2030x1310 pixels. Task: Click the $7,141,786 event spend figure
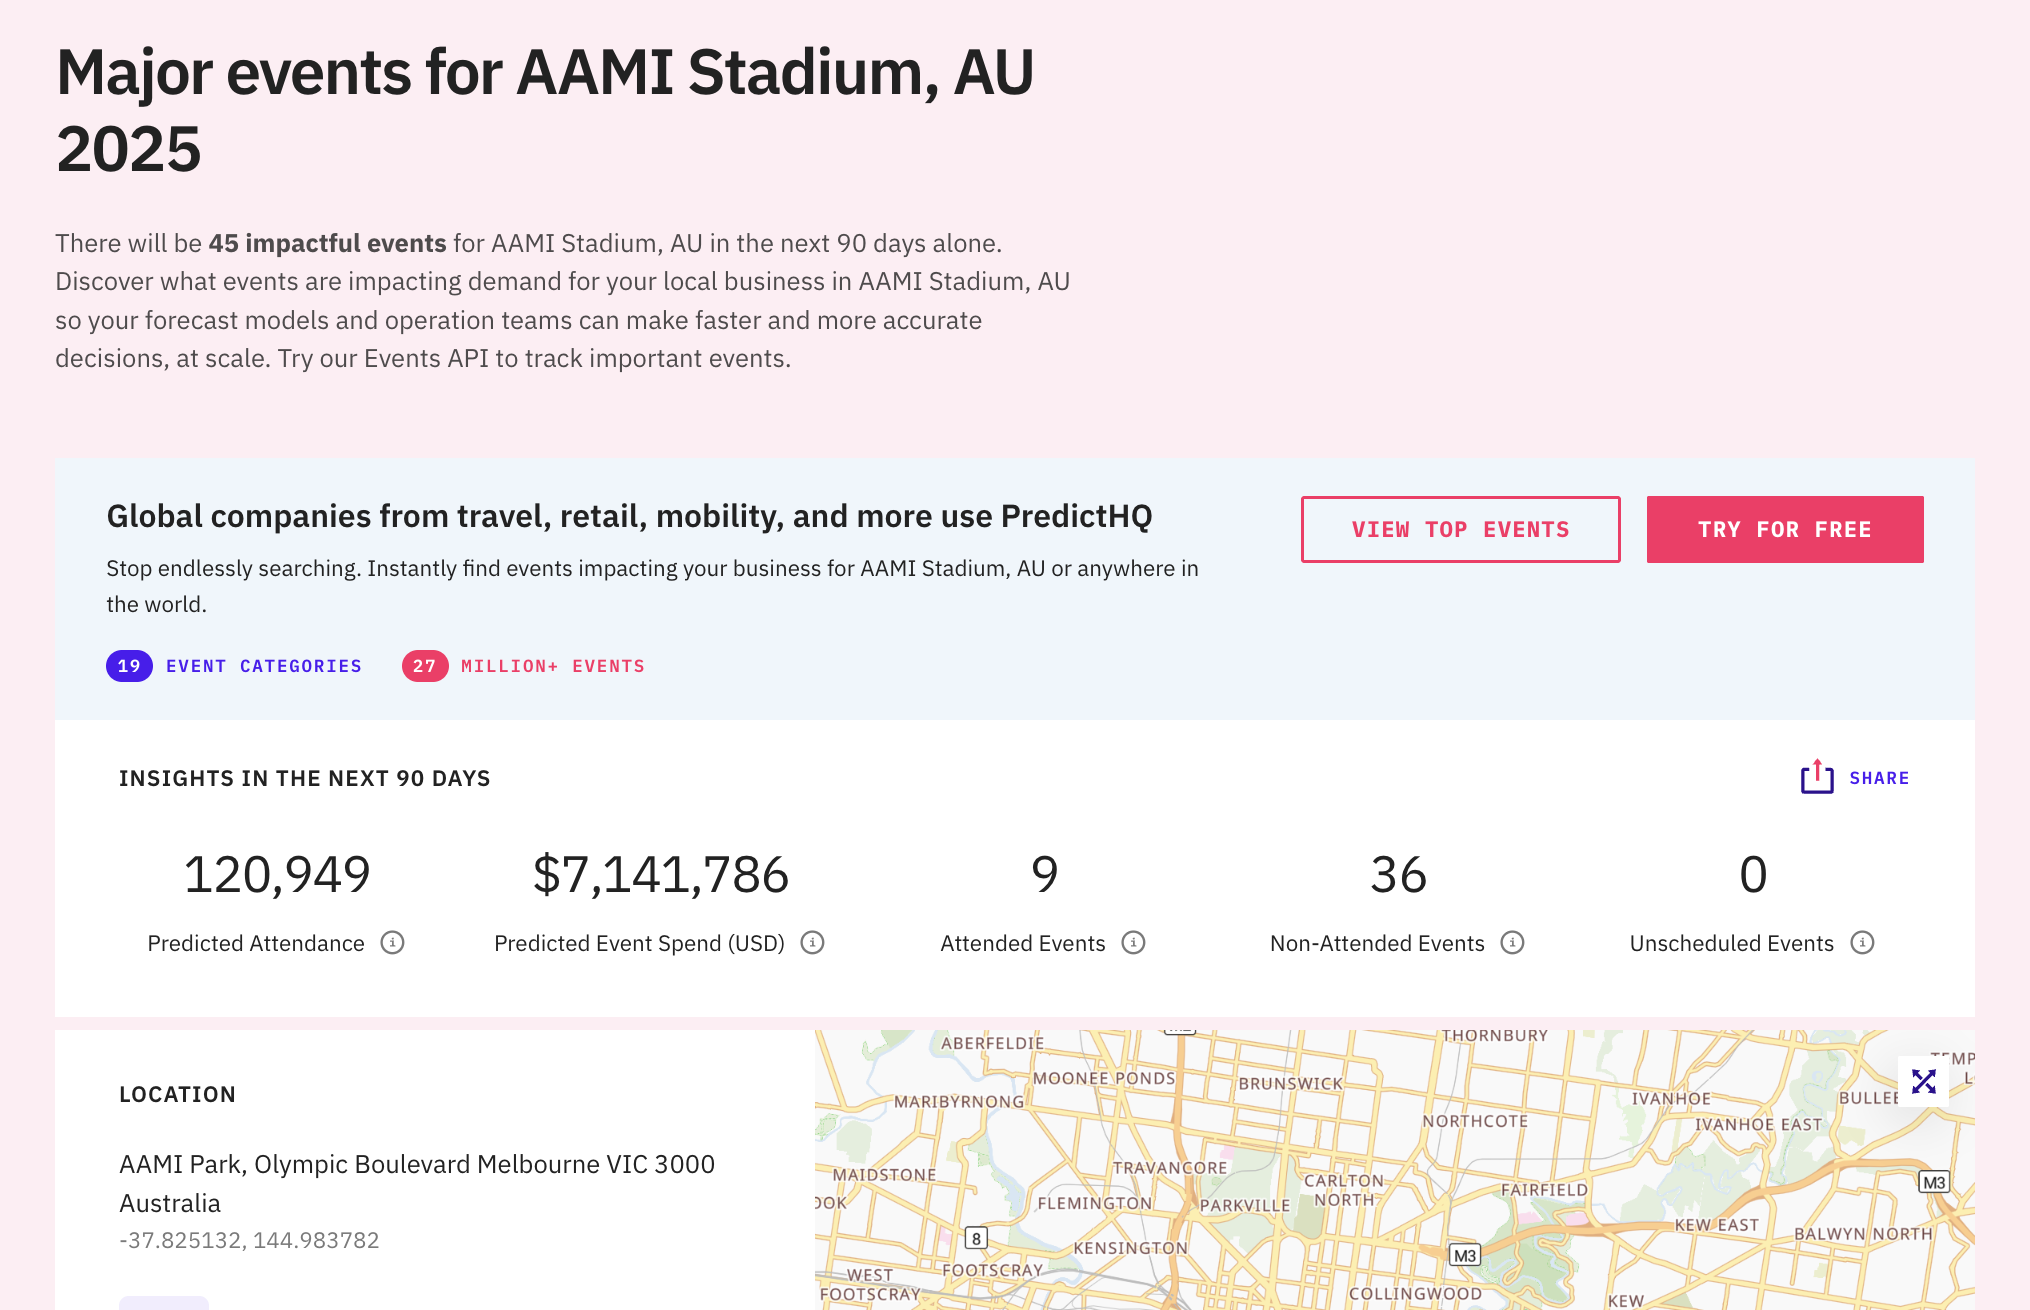(x=660, y=875)
